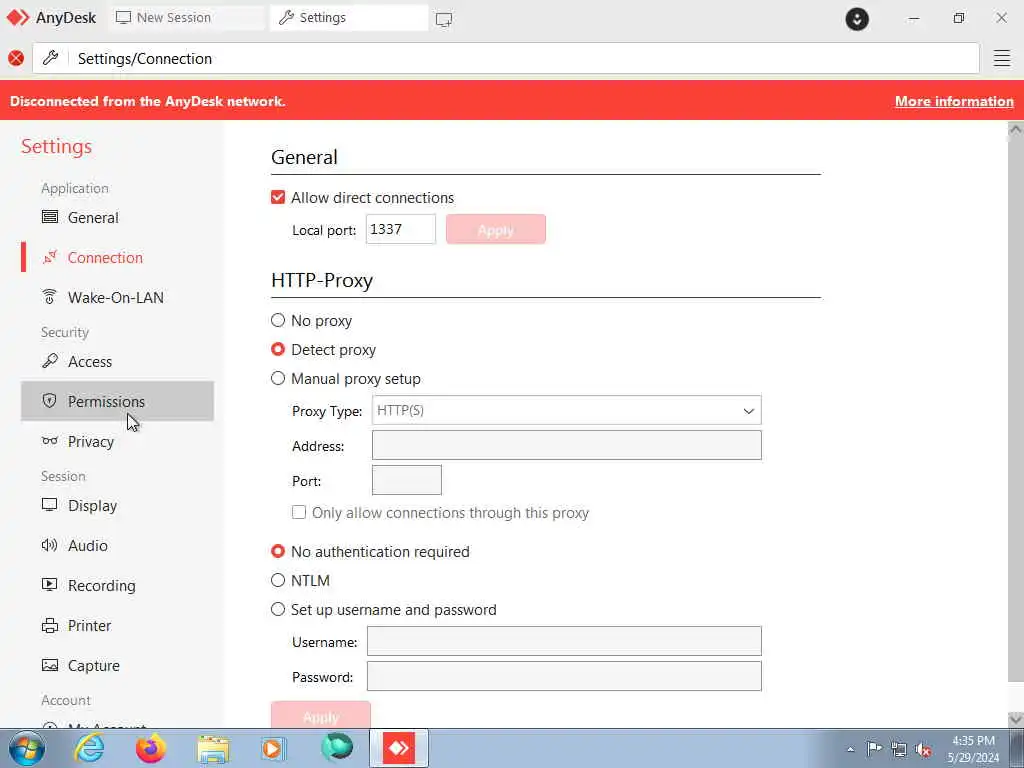Open File Explorer from taskbar
Viewport: 1024px width, 768px height.
(x=214, y=750)
